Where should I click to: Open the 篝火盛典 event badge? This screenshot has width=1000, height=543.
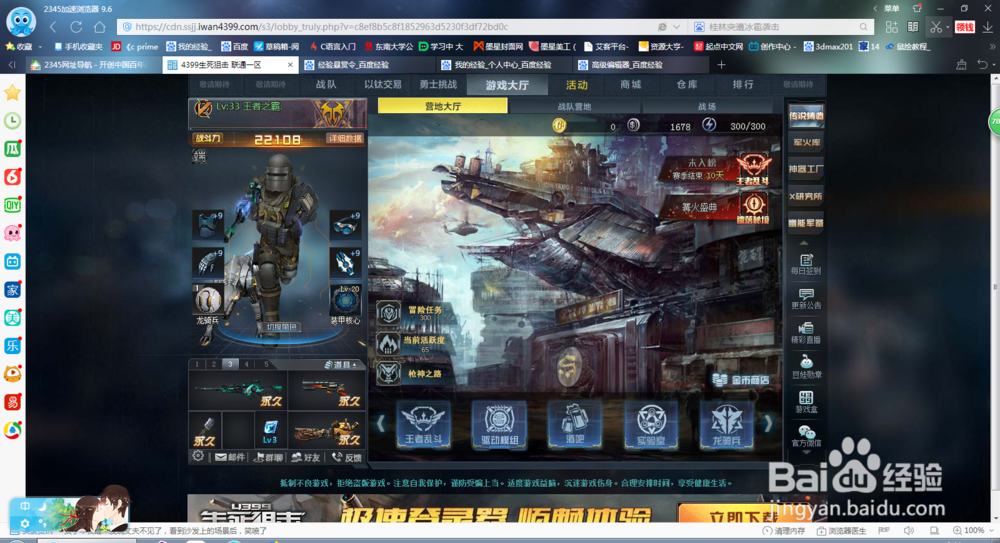click(x=753, y=207)
